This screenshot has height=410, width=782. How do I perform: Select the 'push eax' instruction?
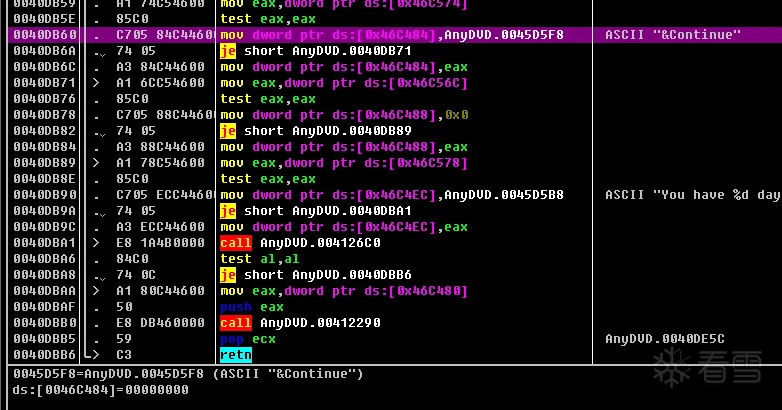point(252,306)
